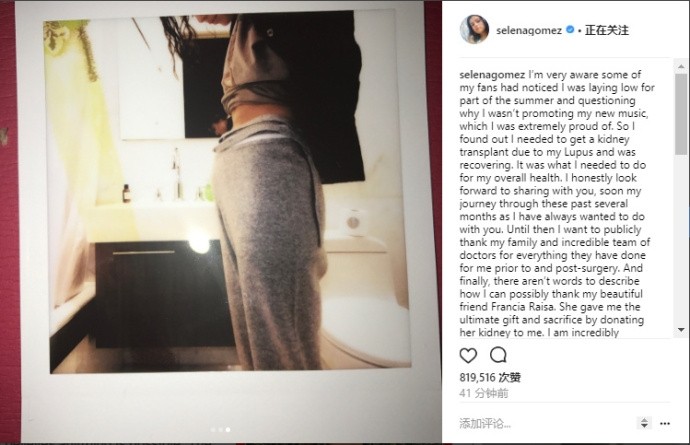
Task: Click the Polaroid bathroom photo
Action: tap(227, 193)
